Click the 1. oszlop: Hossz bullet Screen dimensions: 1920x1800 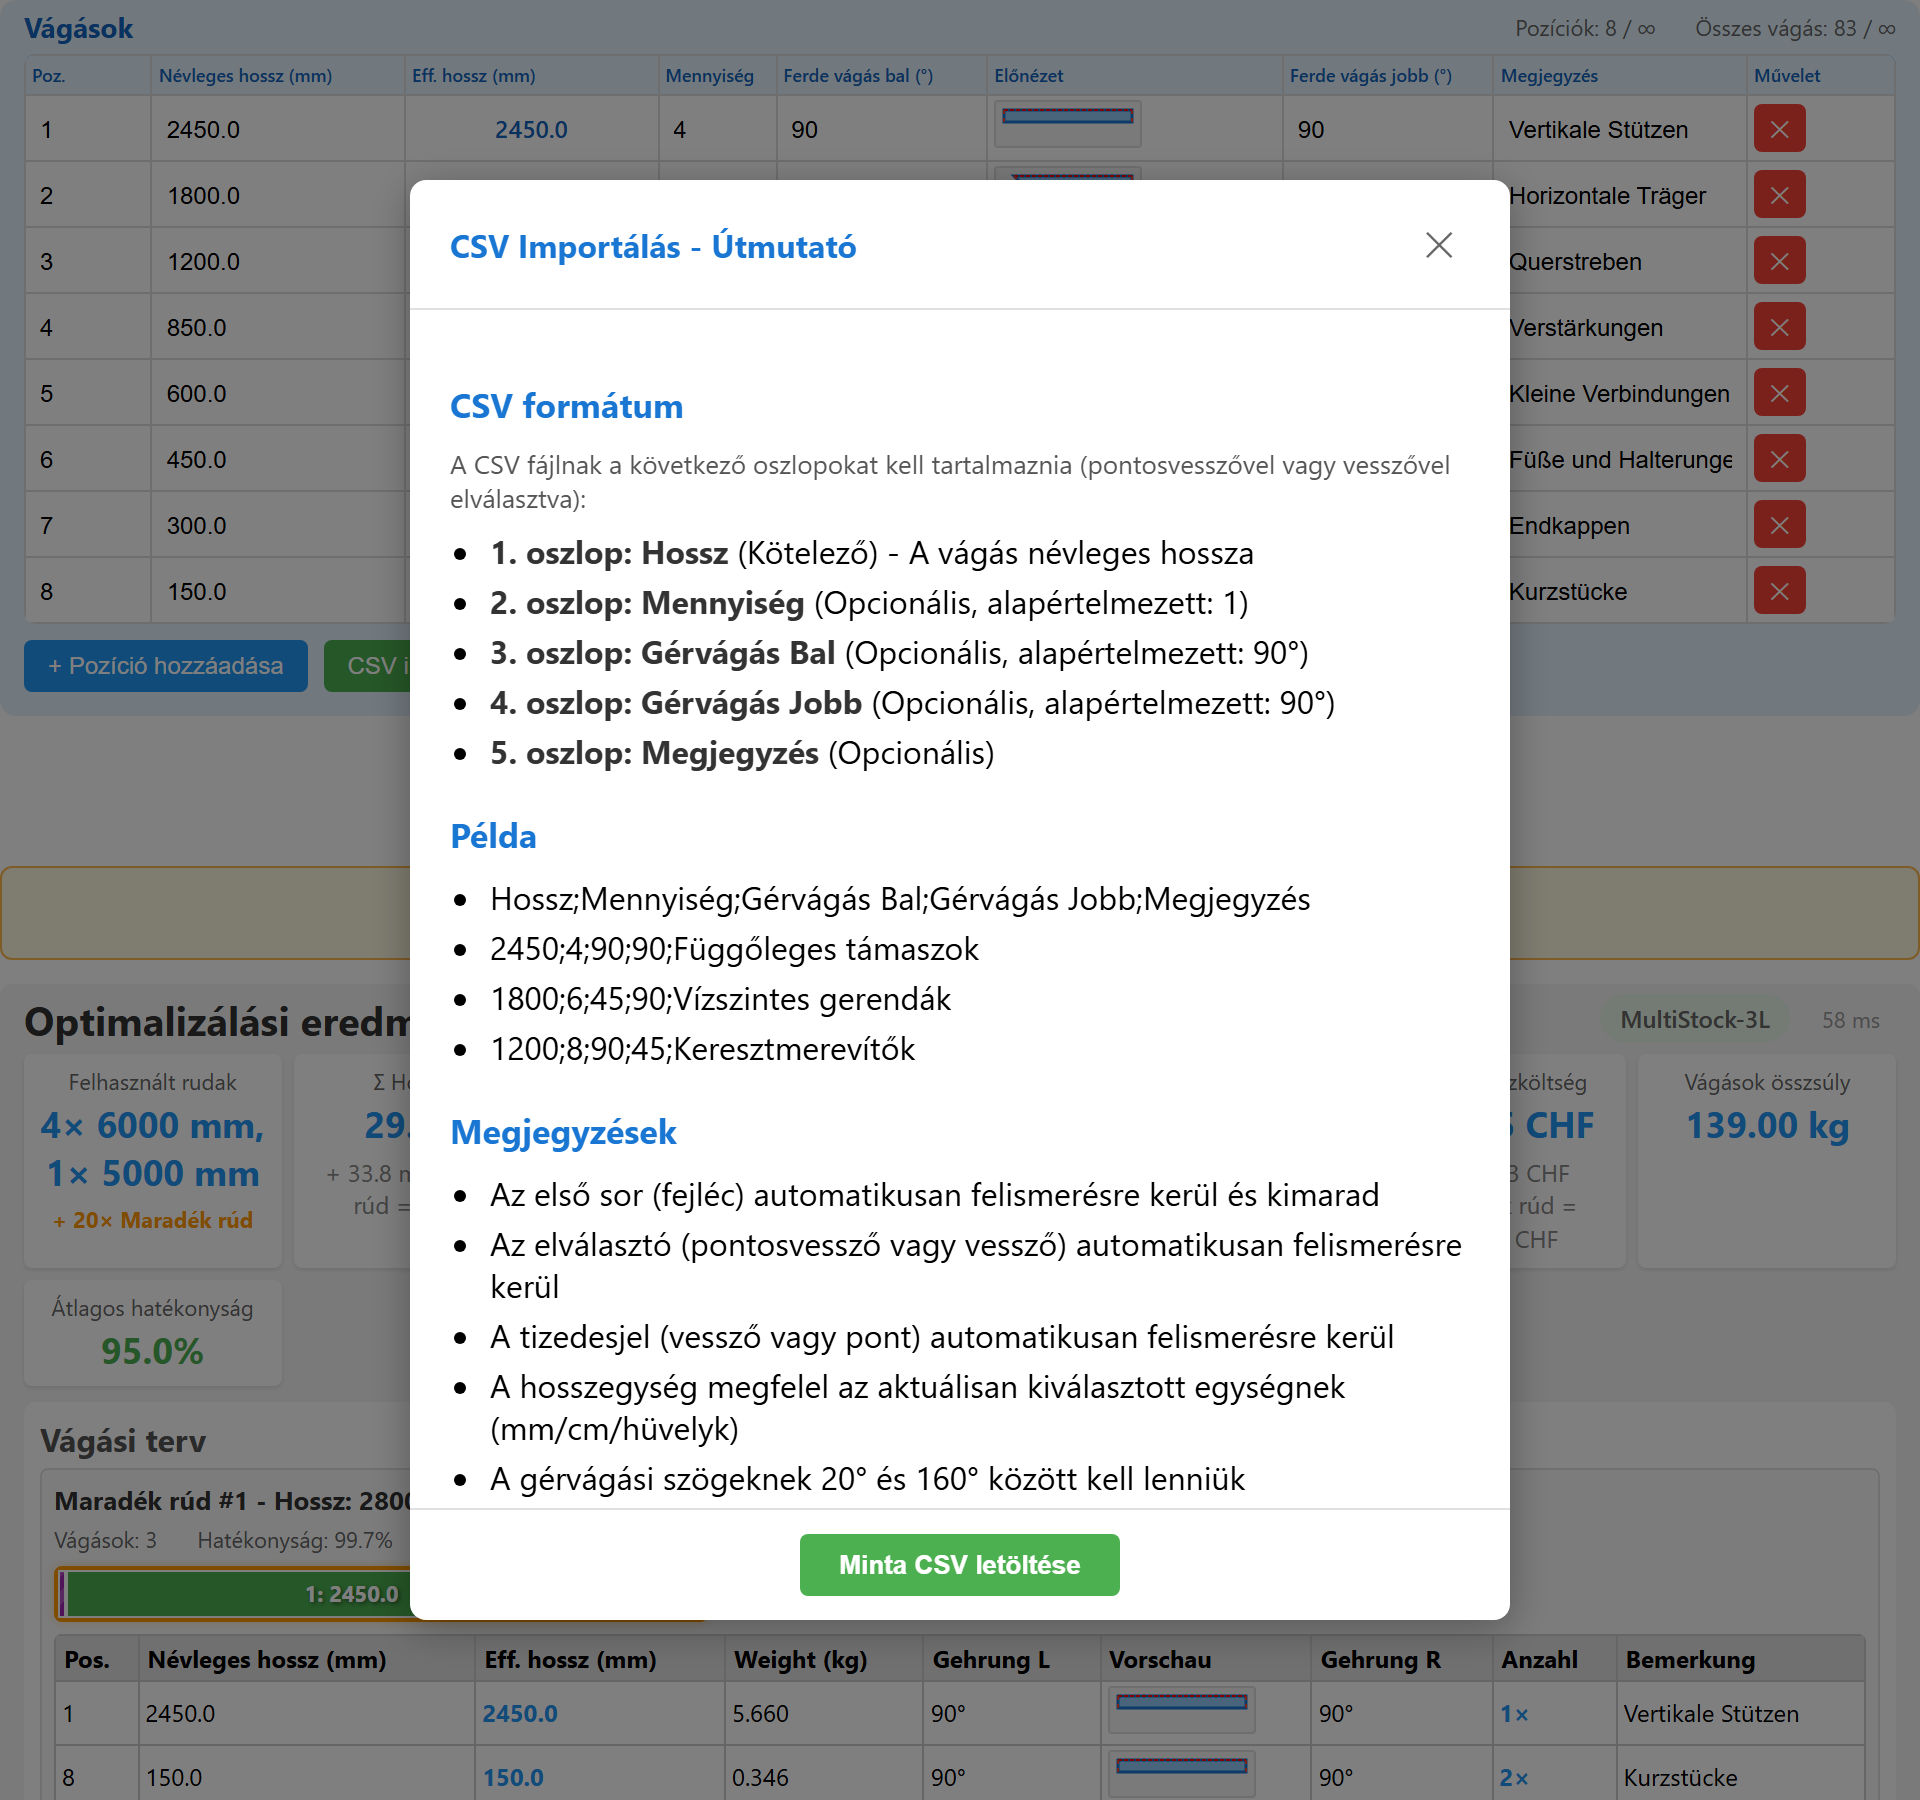(871, 553)
